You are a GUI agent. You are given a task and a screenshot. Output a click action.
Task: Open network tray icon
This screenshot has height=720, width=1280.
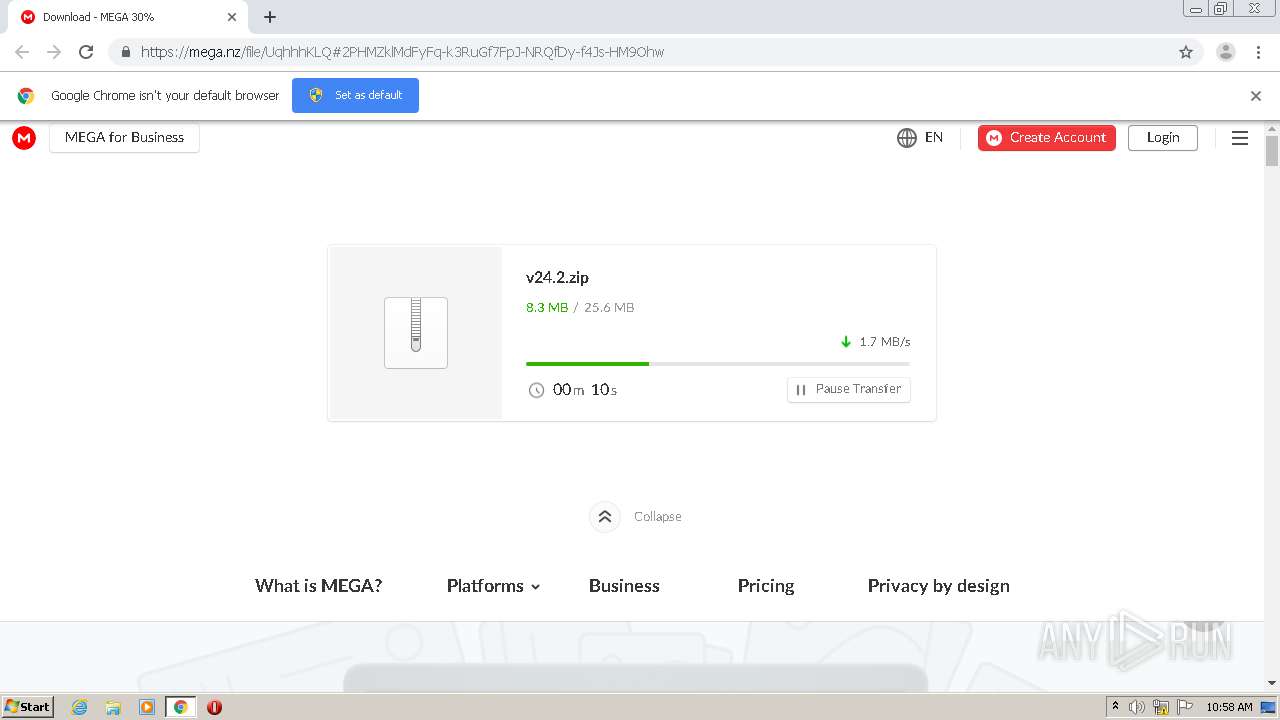click(x=1161, y=707)
